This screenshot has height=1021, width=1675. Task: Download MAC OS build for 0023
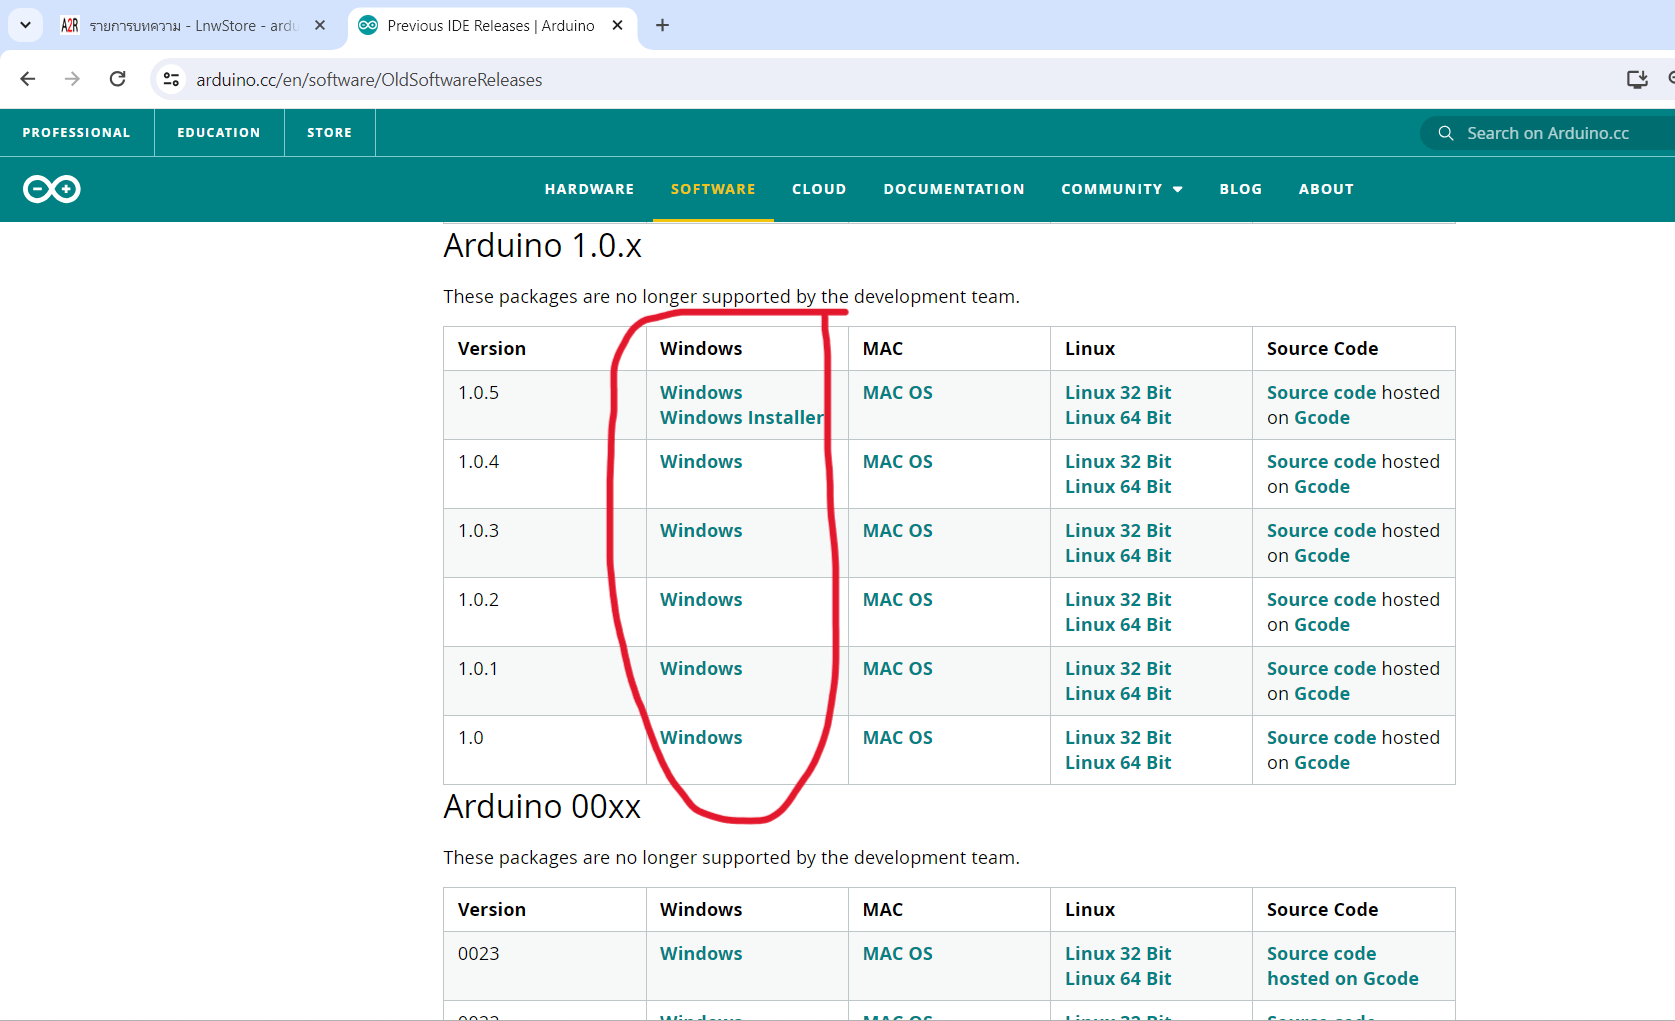coord(898,954)
